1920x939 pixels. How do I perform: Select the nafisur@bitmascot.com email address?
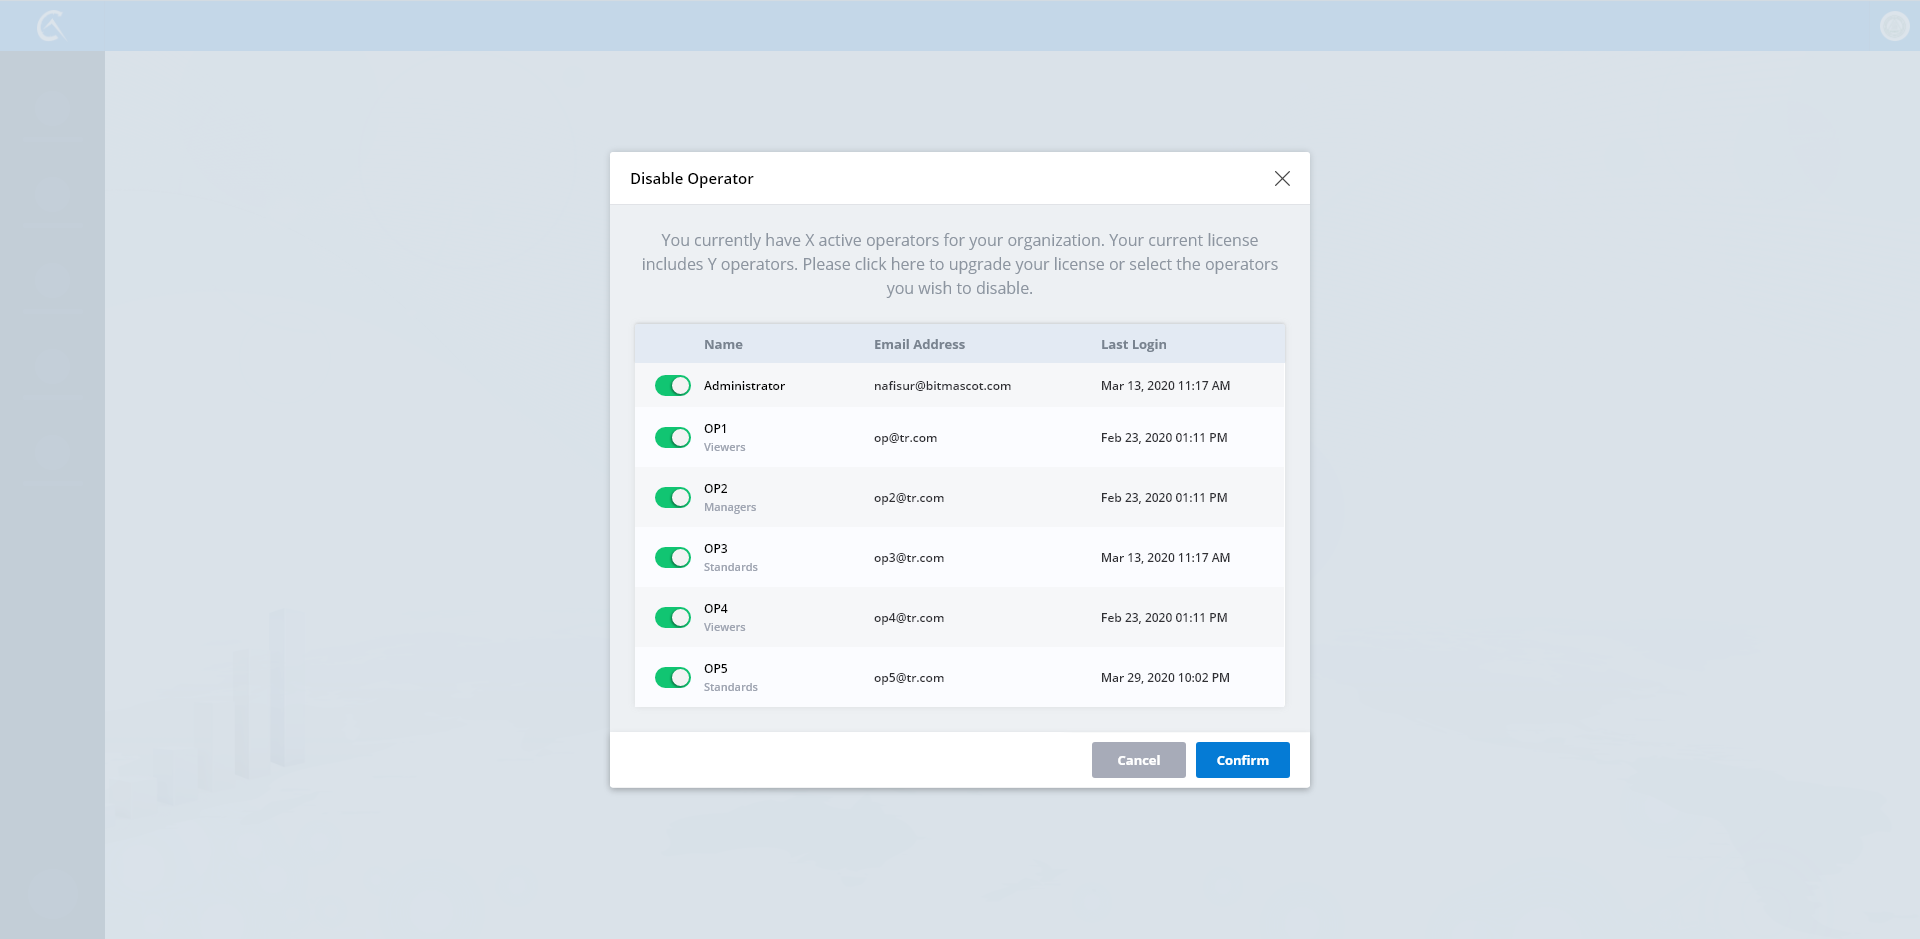(942, 386)
